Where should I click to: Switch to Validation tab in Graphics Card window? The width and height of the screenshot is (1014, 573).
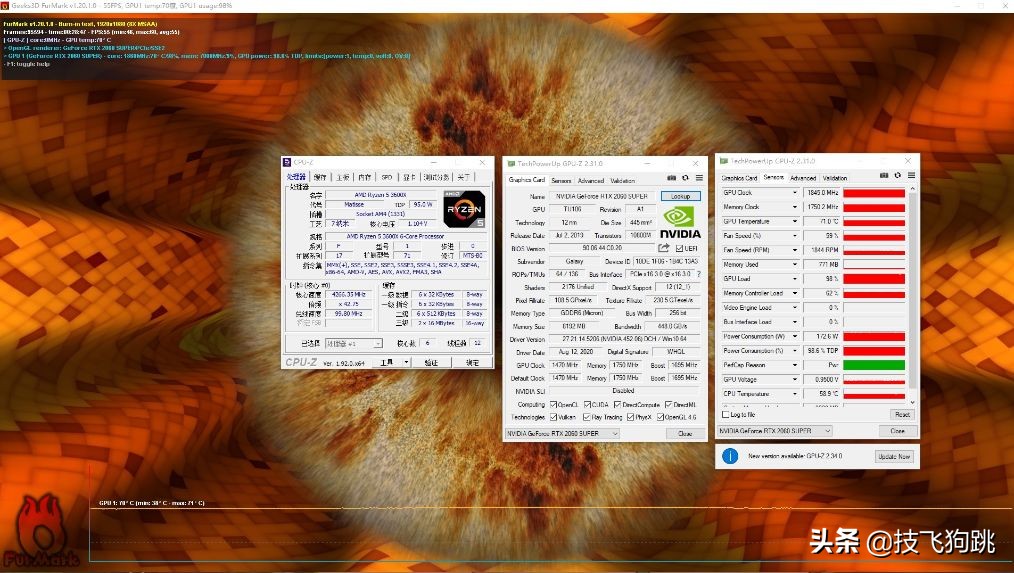pos(623,180)
